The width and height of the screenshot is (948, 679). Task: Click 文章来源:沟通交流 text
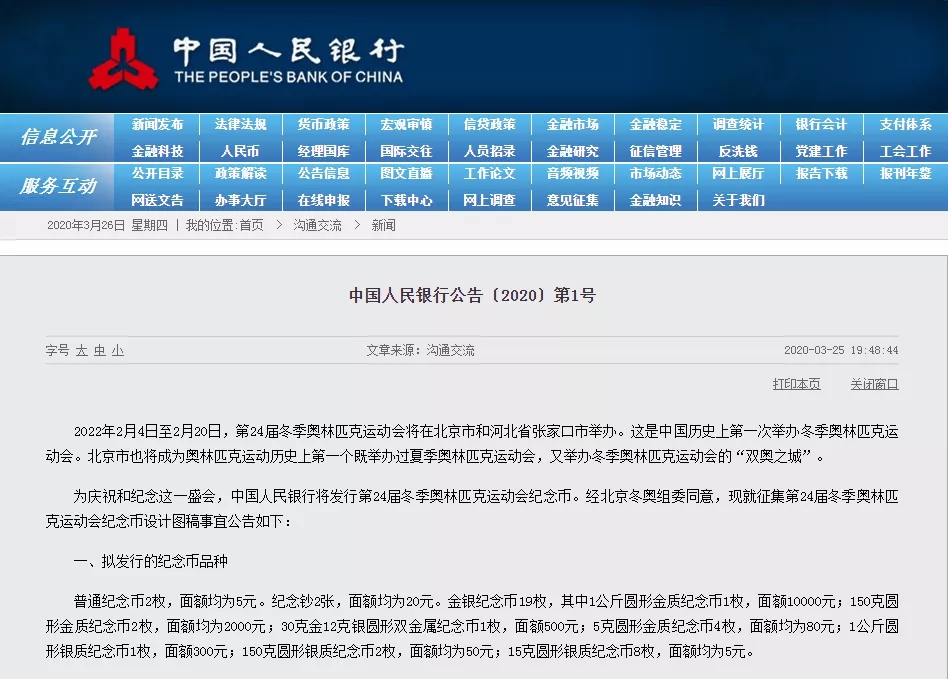[420, 351]
